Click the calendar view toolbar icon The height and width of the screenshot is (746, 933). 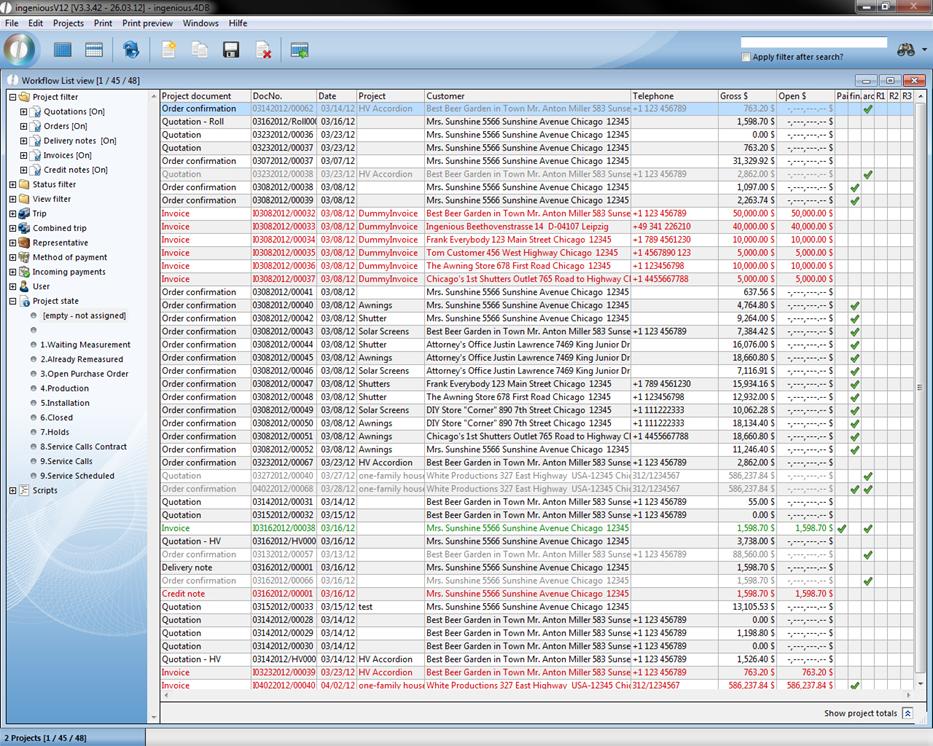tap(94, 49)
